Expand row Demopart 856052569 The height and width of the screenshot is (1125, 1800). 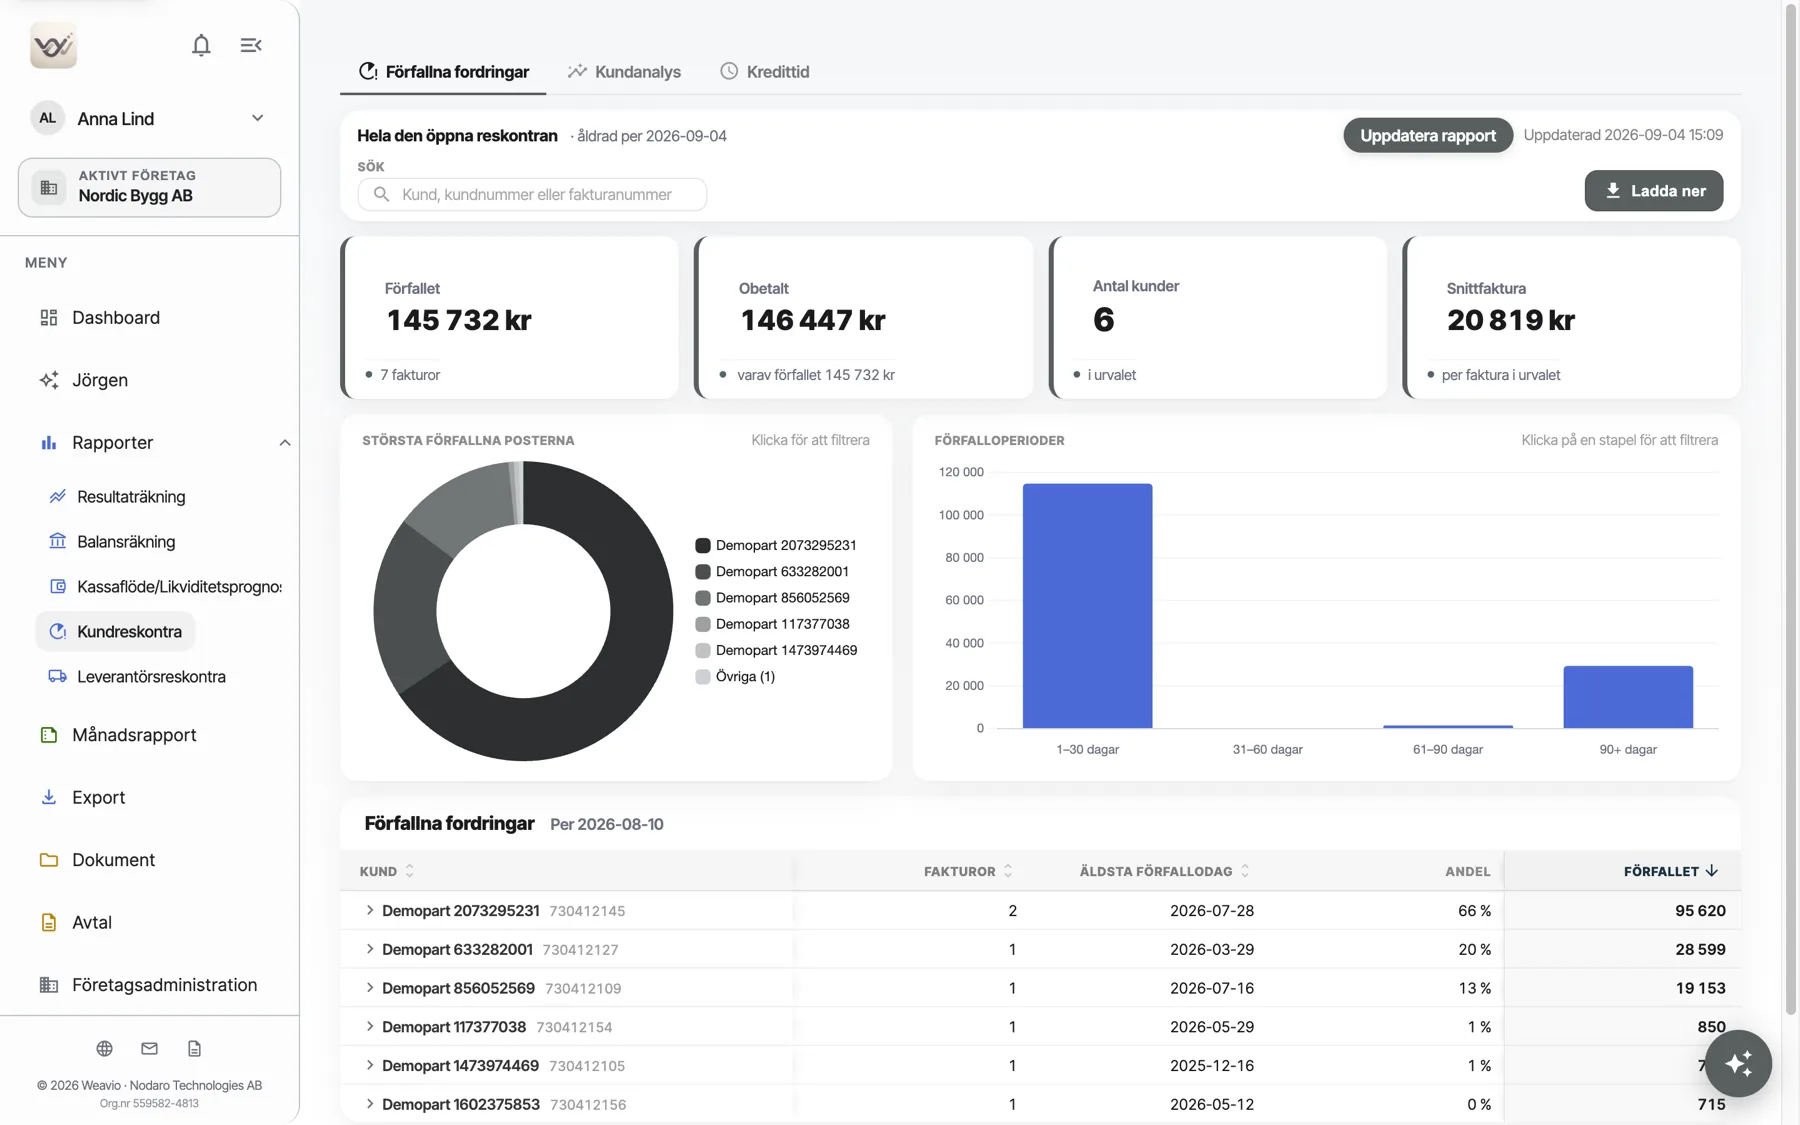tap(370, 988)
